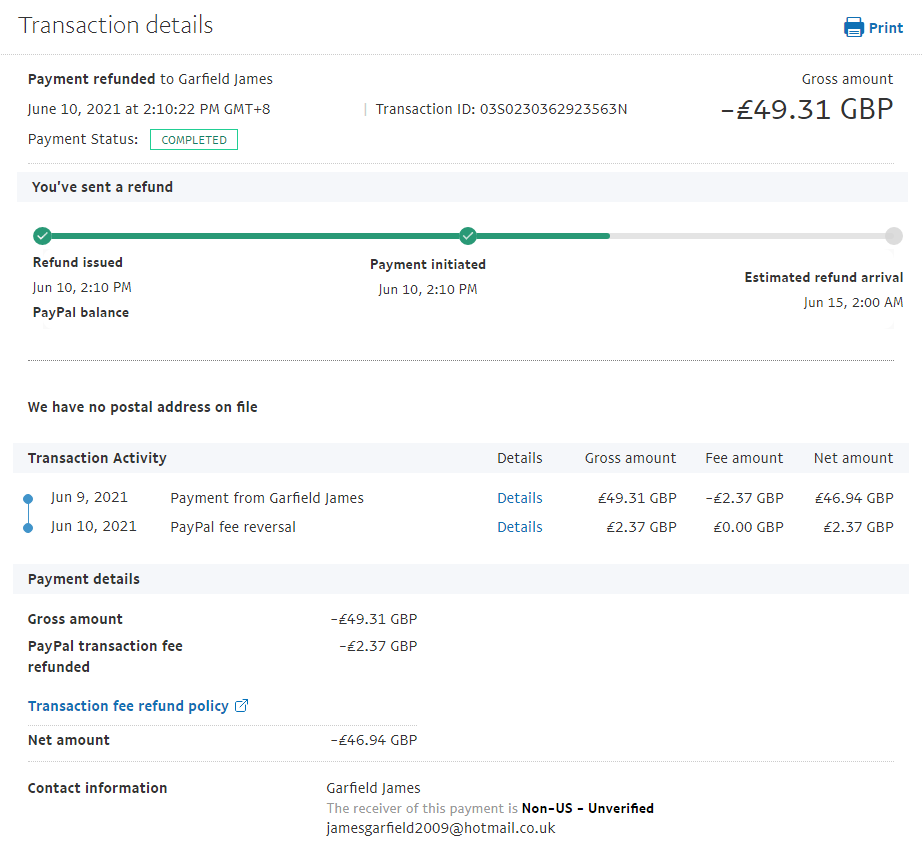Image resolution: width=923 pixels, height=856 pixels.
Task: Click the Net amount column header
Action: tap(853, 458)
